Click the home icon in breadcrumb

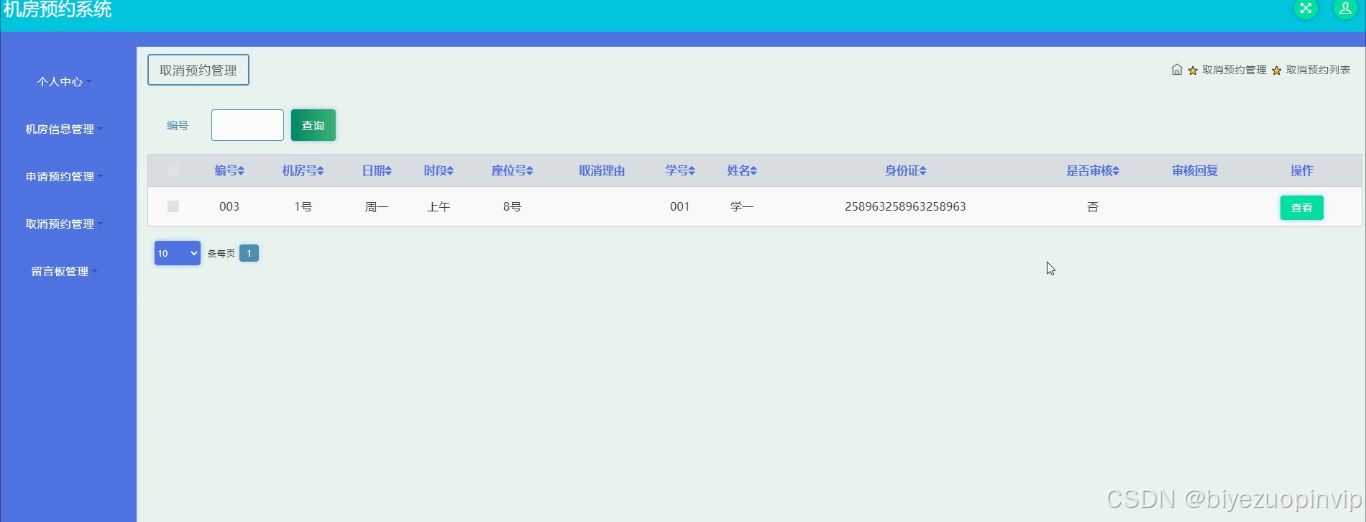pos(1177,70)
